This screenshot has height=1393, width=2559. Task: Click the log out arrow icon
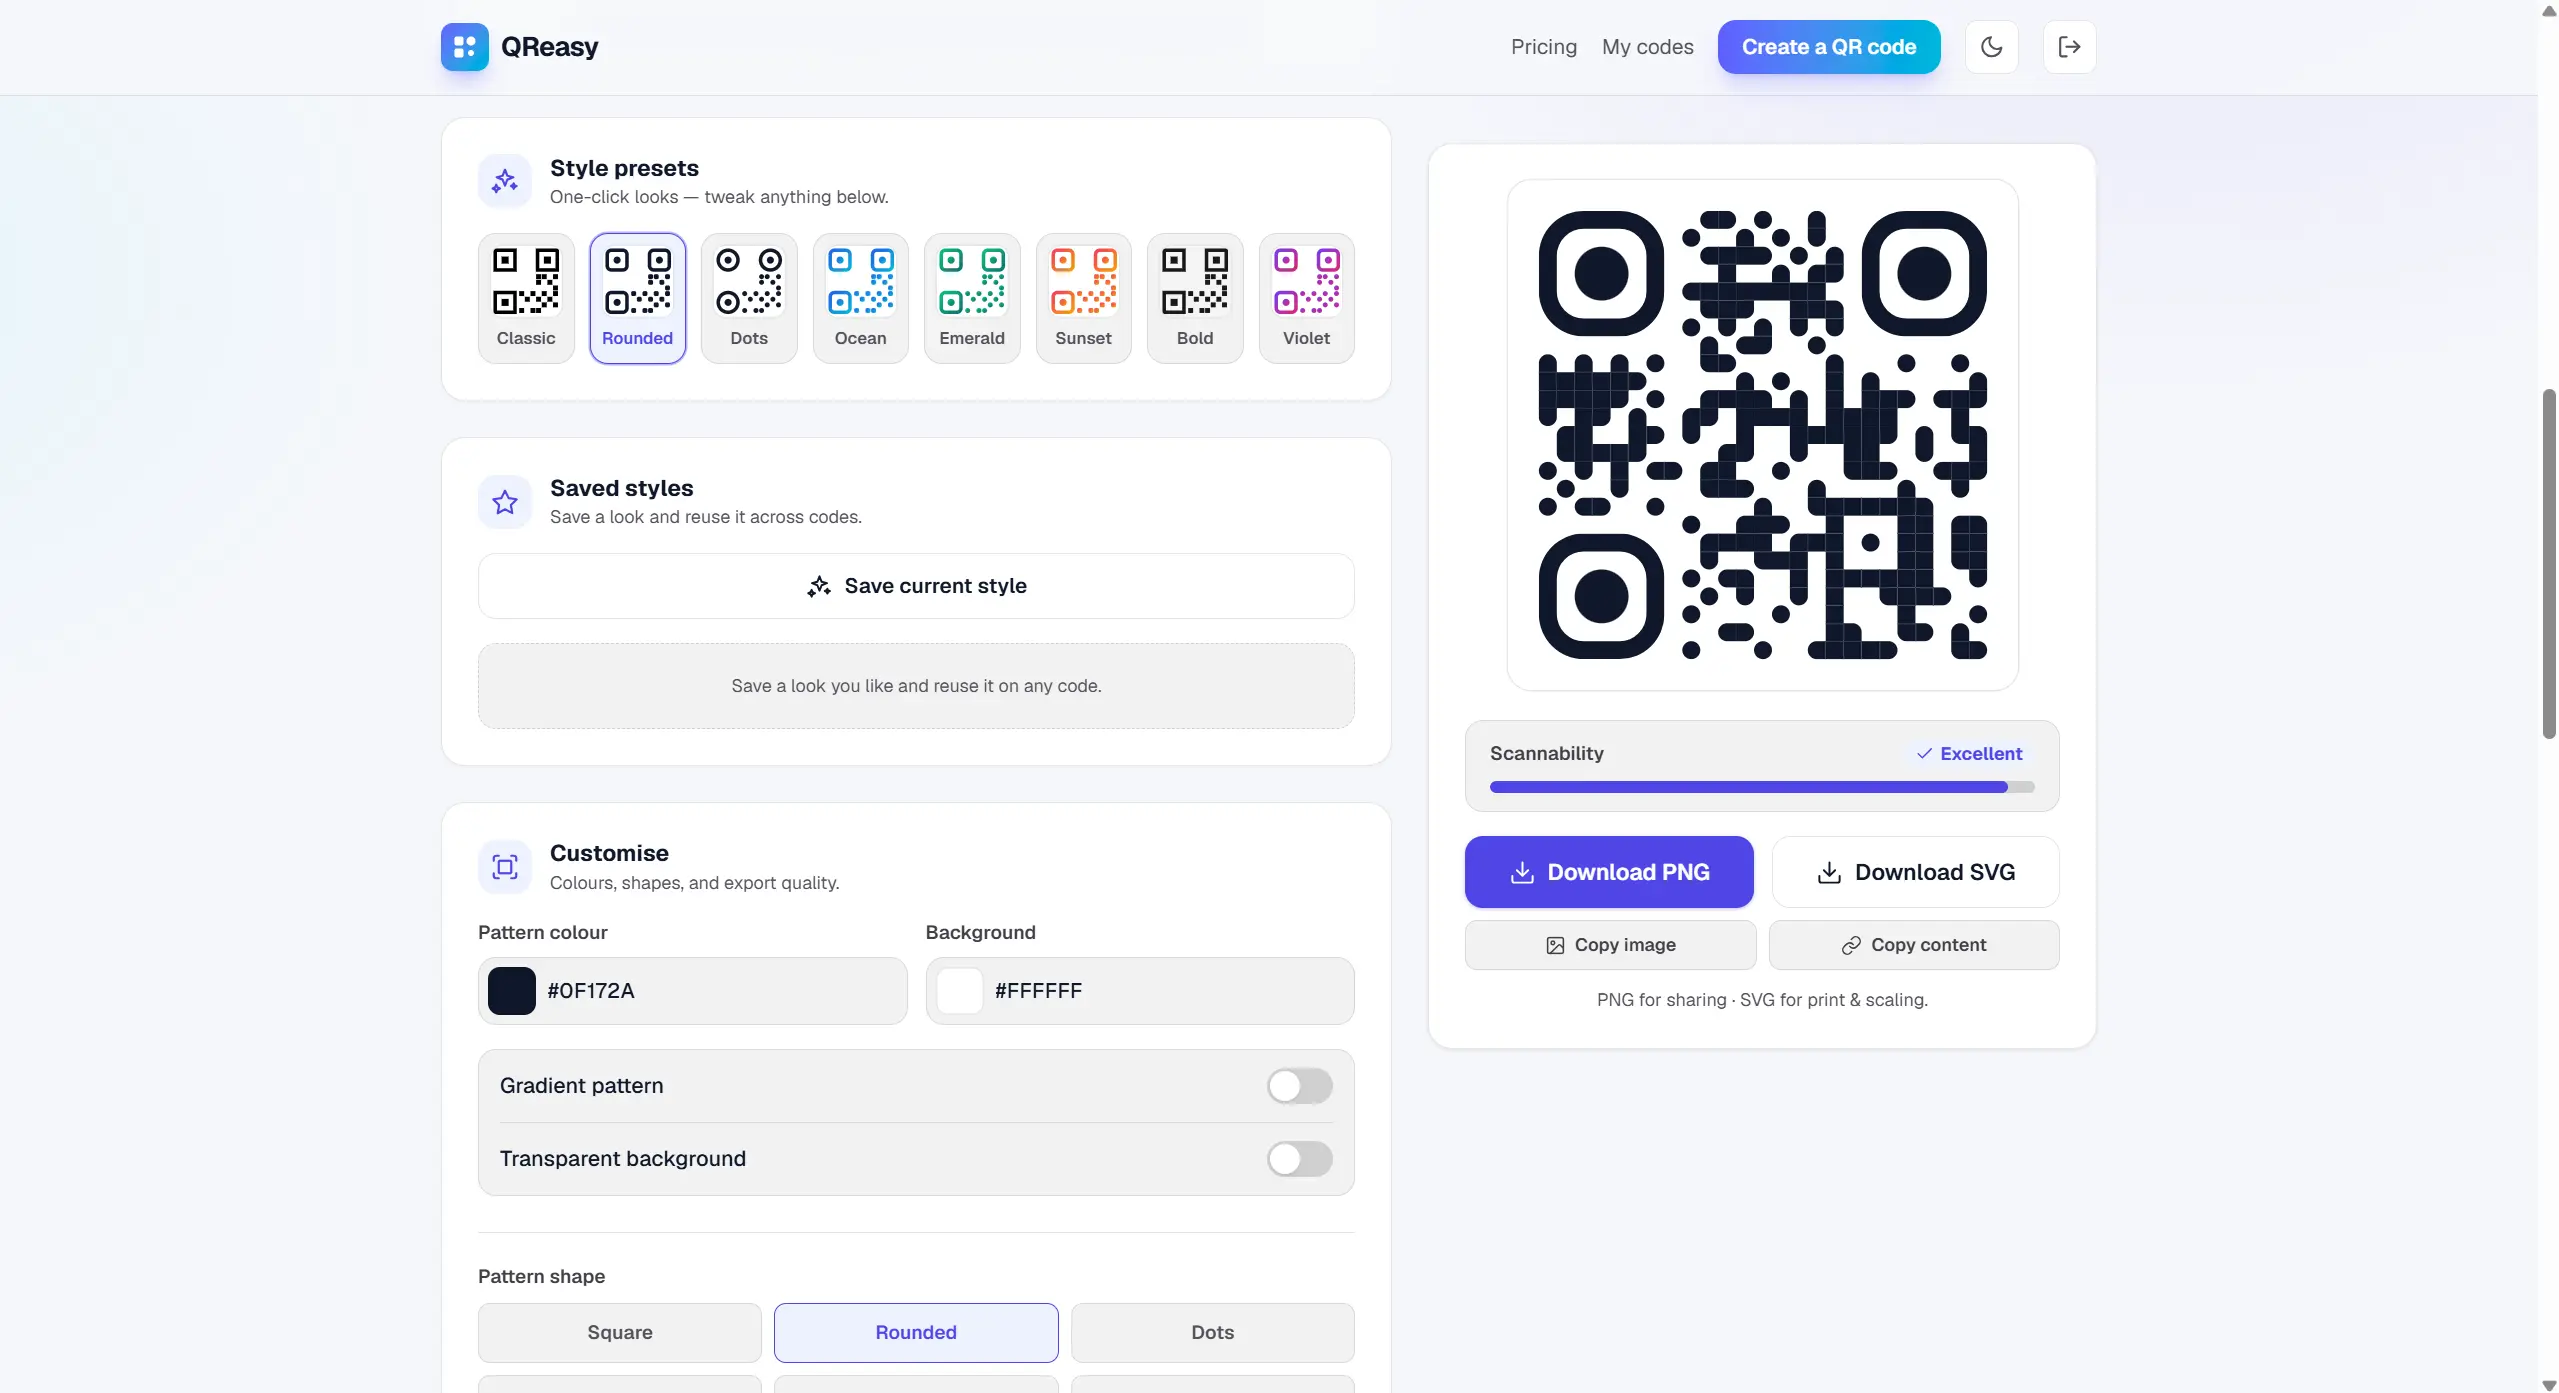tap(2069, 47)
